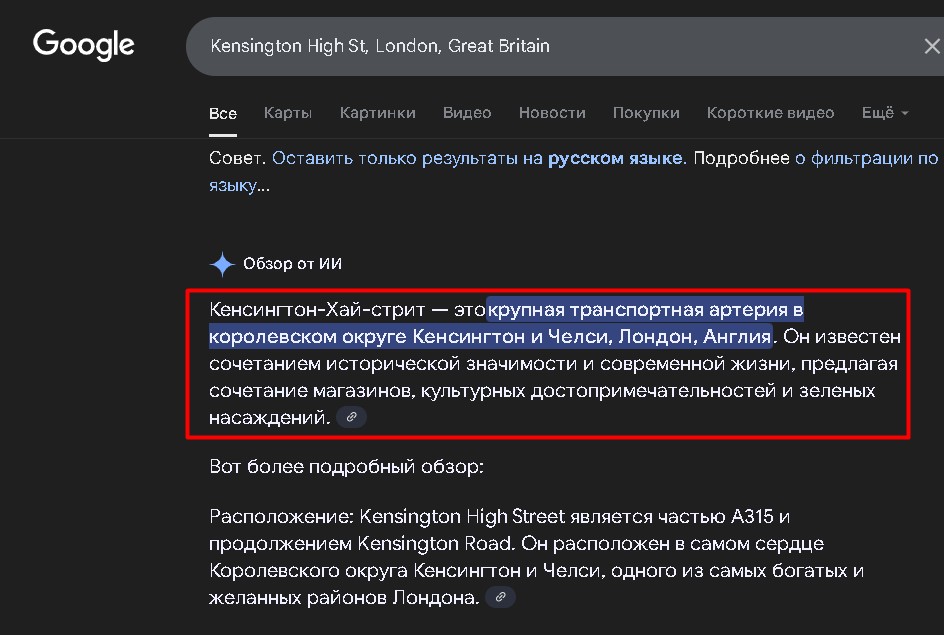Clear the search query with X

click(932, 46)
